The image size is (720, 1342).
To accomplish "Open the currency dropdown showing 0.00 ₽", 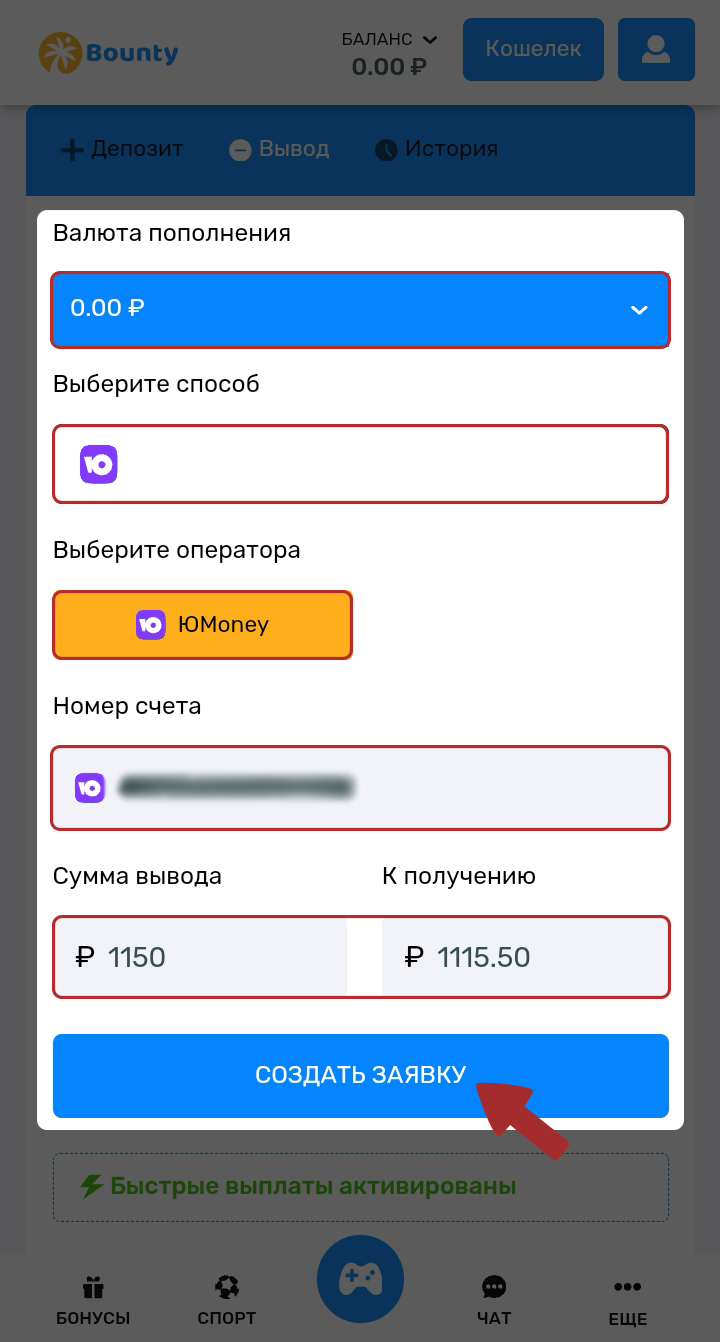I will point(360,309).
